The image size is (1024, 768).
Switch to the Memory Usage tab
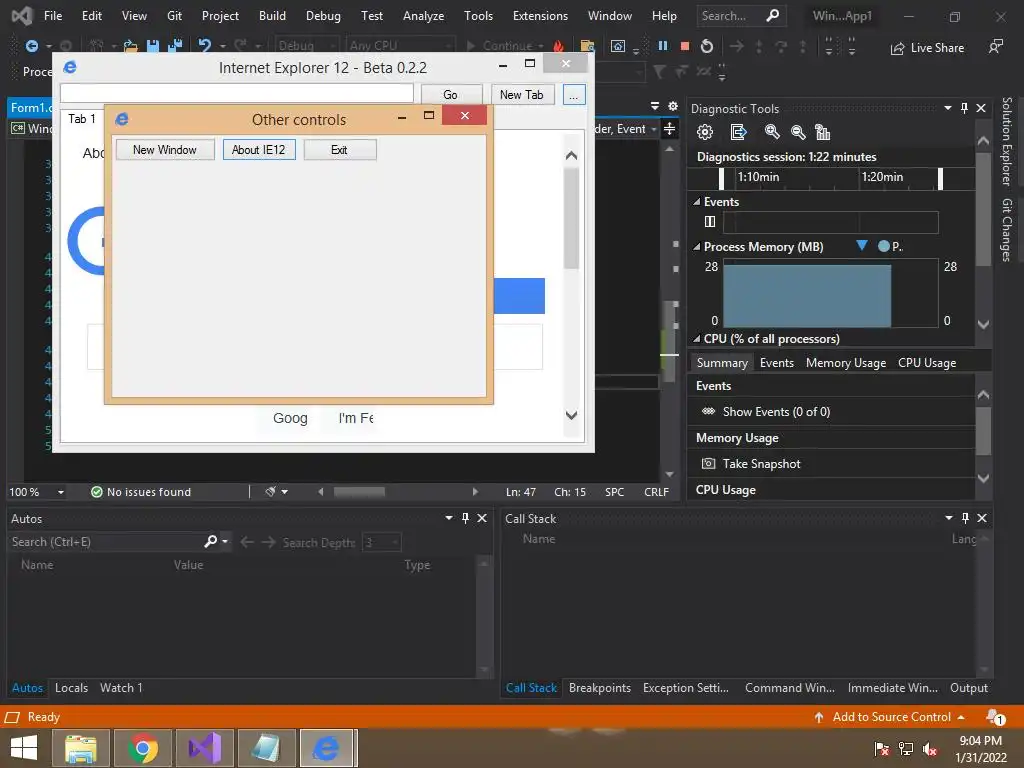846,363
